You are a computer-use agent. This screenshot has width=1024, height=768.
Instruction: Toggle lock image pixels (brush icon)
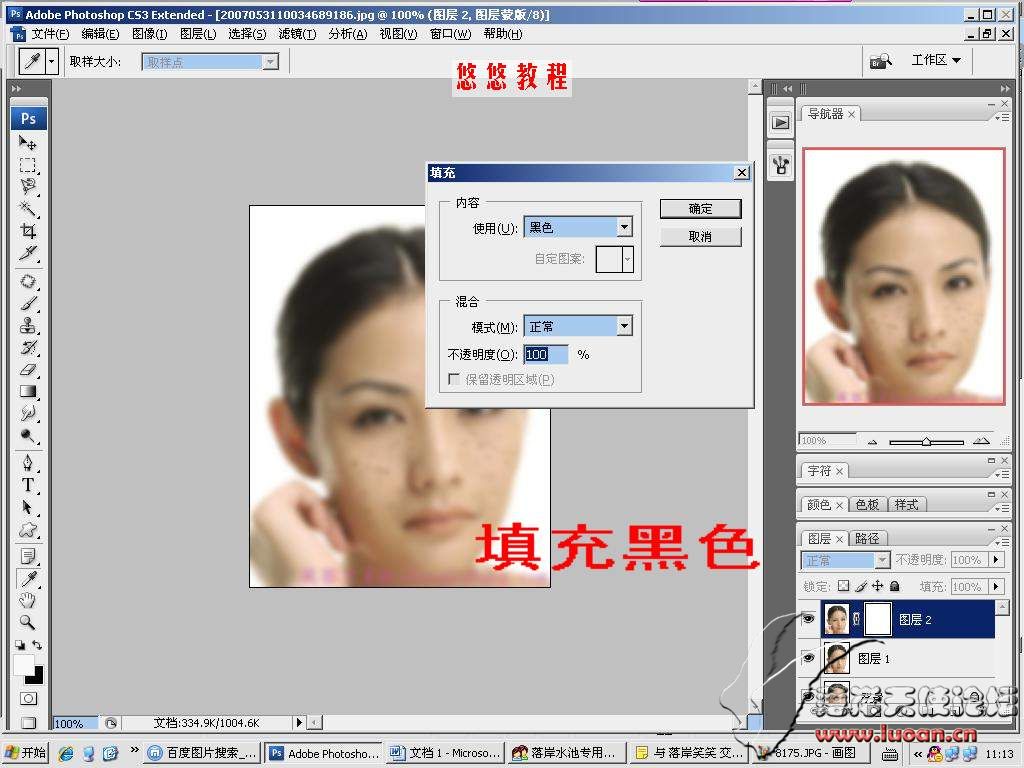coord(861,586)
